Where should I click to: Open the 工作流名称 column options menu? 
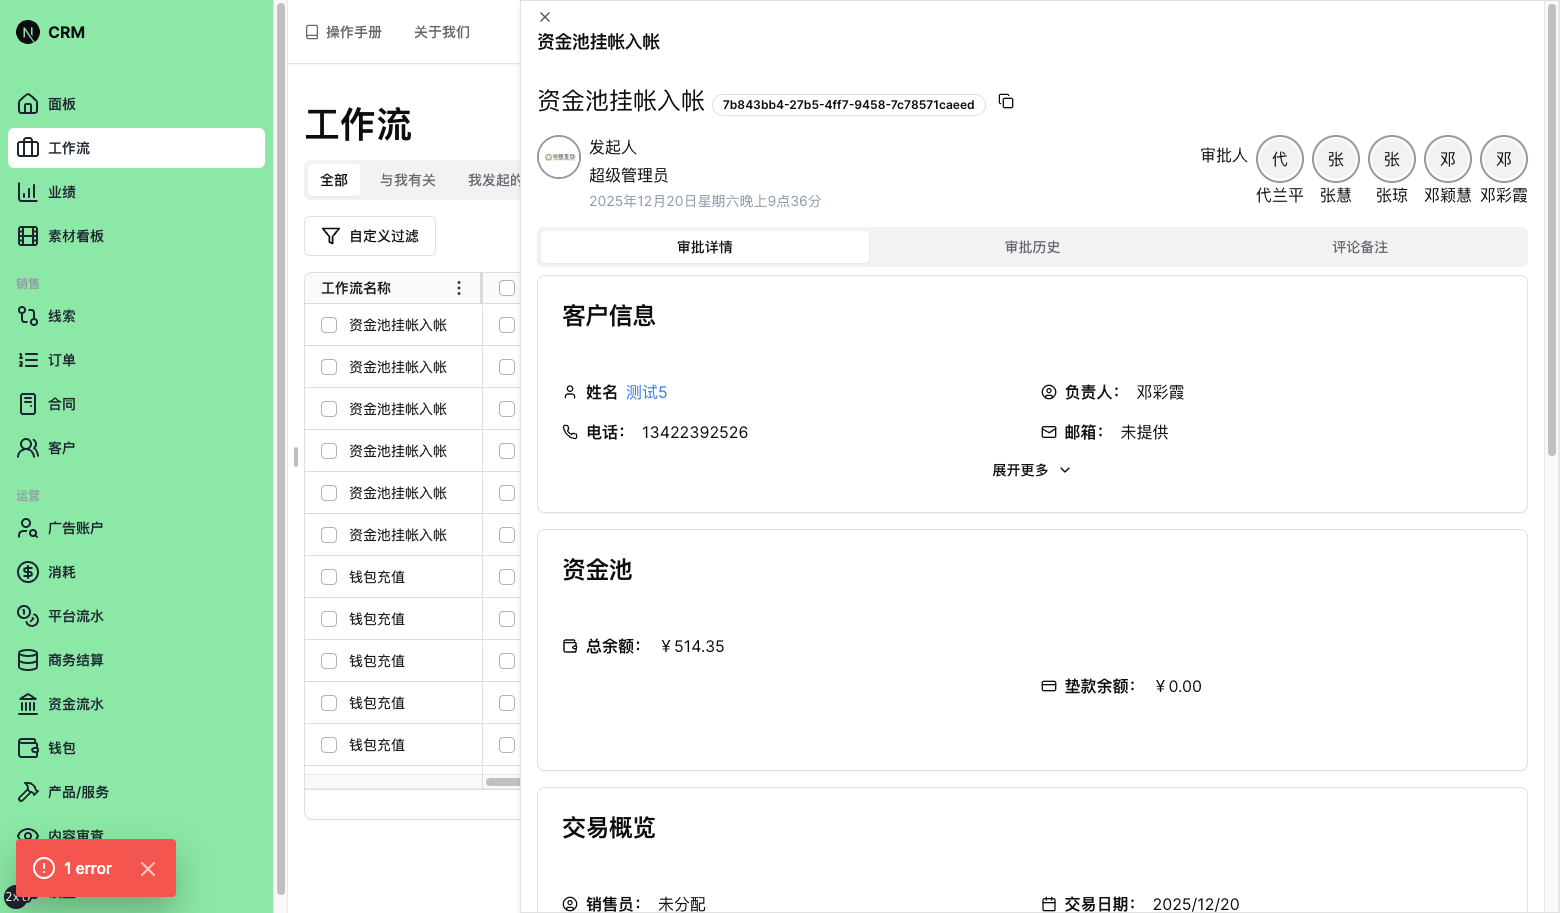pyautogui.click(x=459, y=288)
